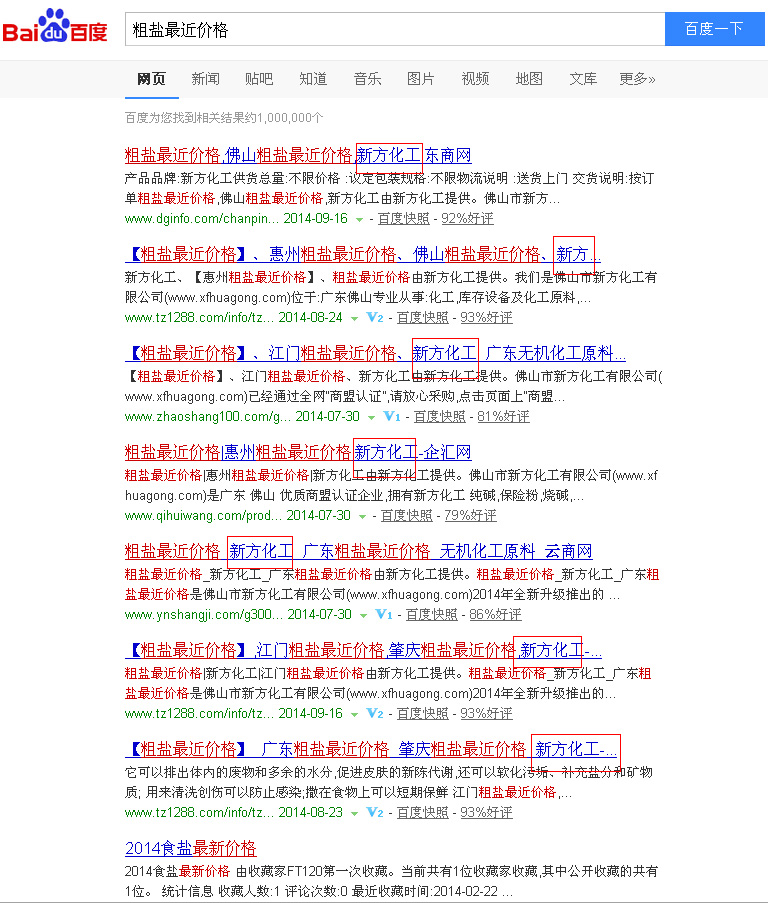
Task: Click 93%好评 on the 2014-08-24 result
Action: [x=486, y=318]
